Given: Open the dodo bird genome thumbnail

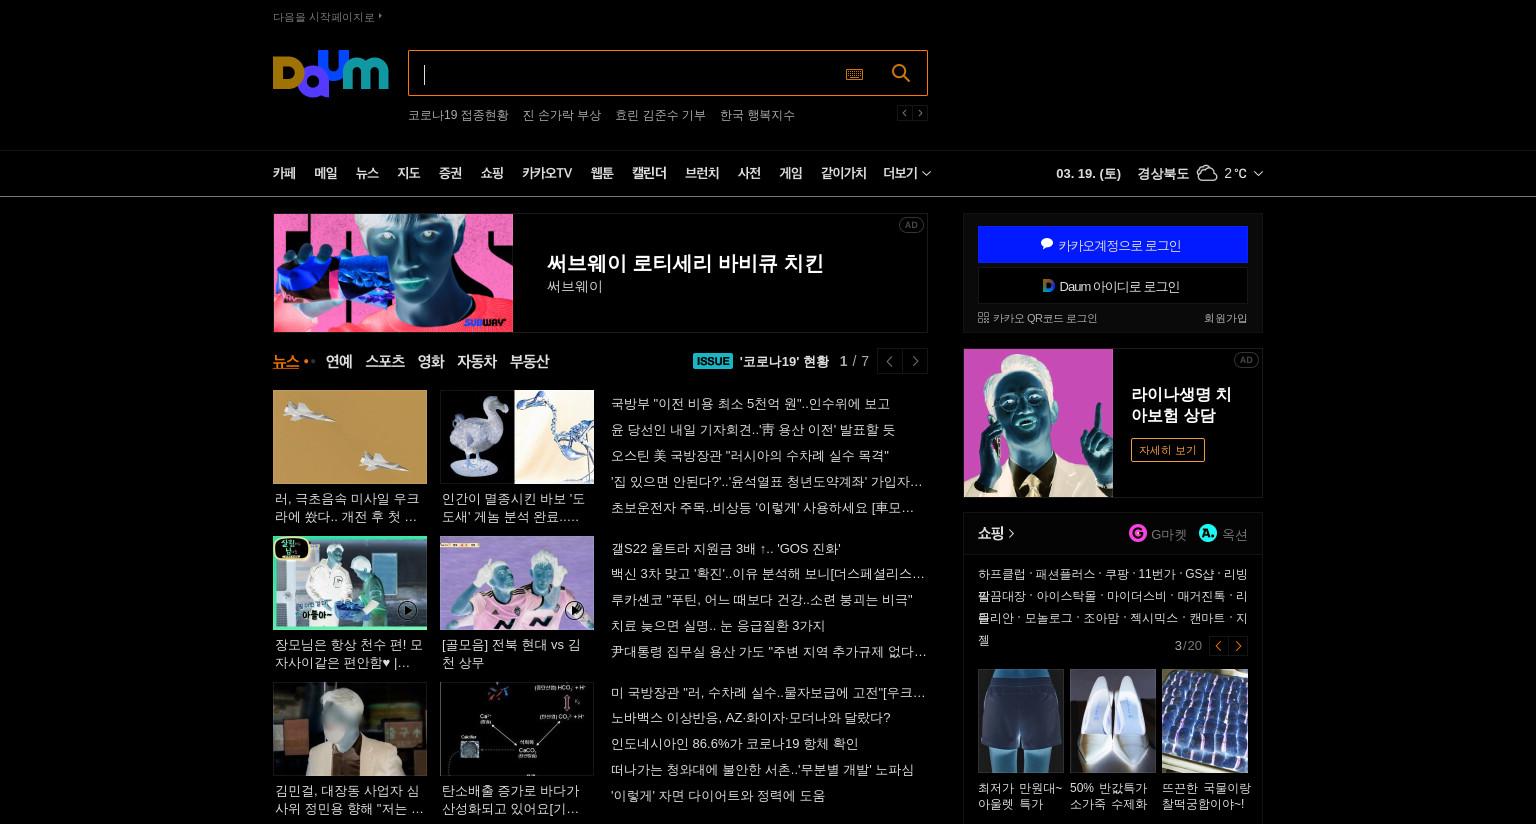Looking at the screenshot, I should point(517,437).
